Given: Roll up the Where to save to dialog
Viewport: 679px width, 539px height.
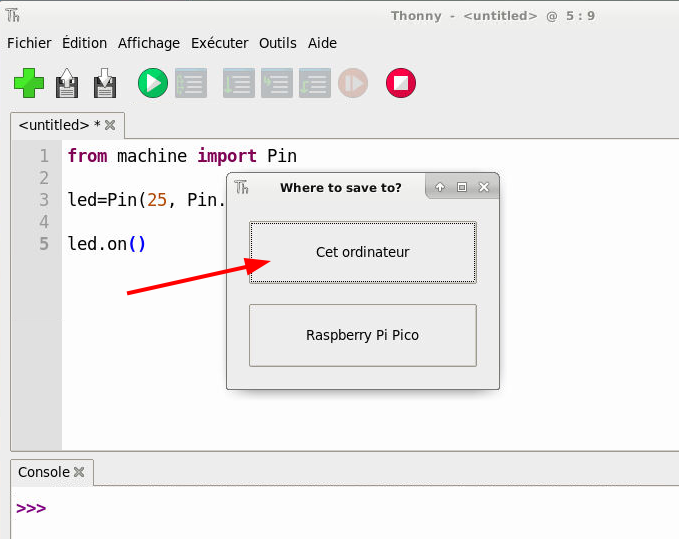Looking at the screenshot, I should [440, 187].
